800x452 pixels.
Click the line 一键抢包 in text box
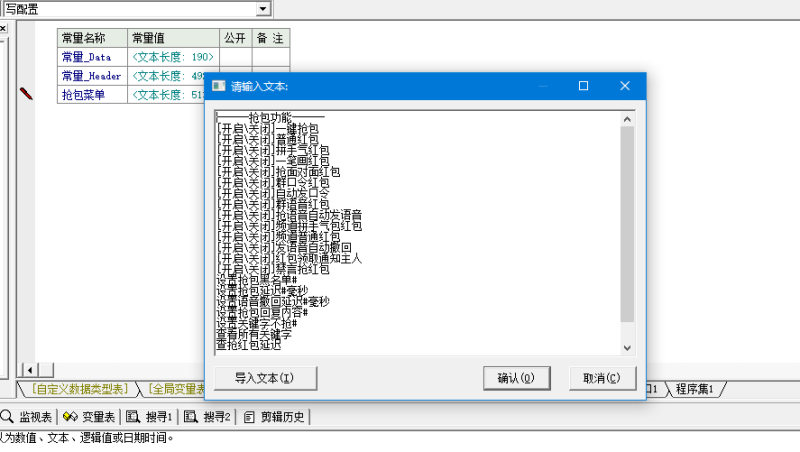[267, 129]
